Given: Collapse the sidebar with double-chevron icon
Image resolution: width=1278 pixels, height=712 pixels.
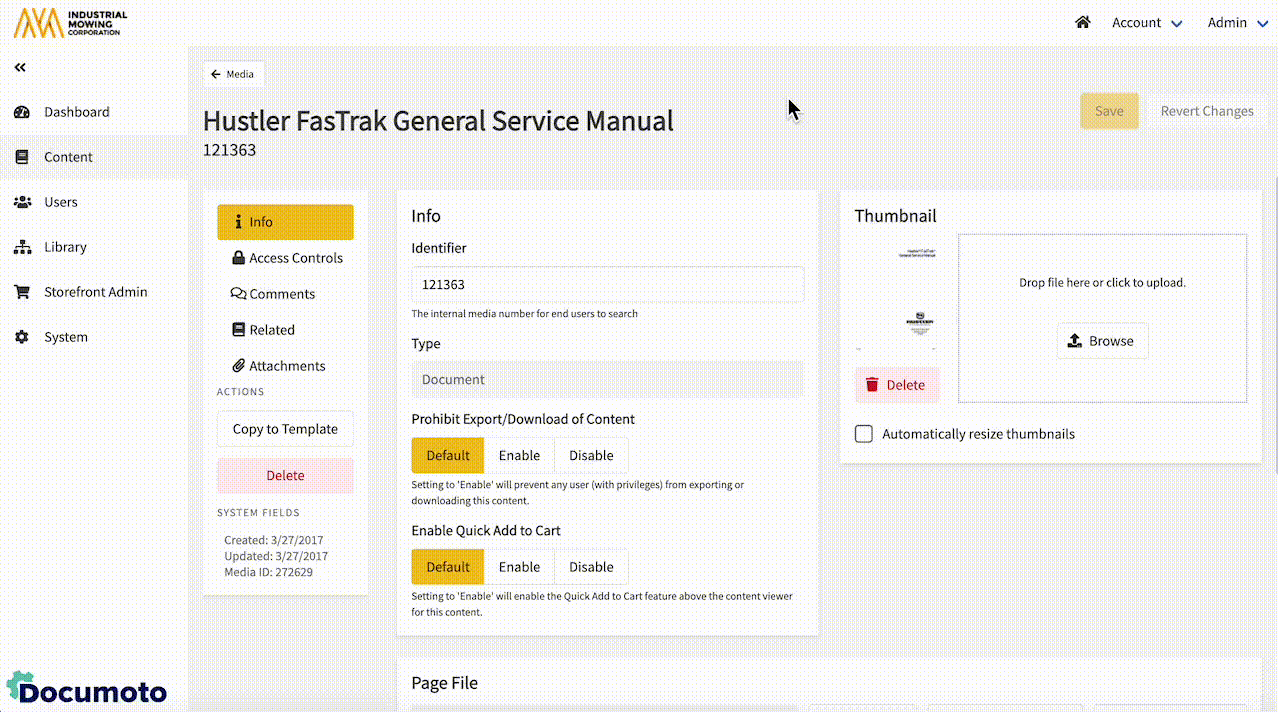Looking at the screenshot, I should point(20,67).
